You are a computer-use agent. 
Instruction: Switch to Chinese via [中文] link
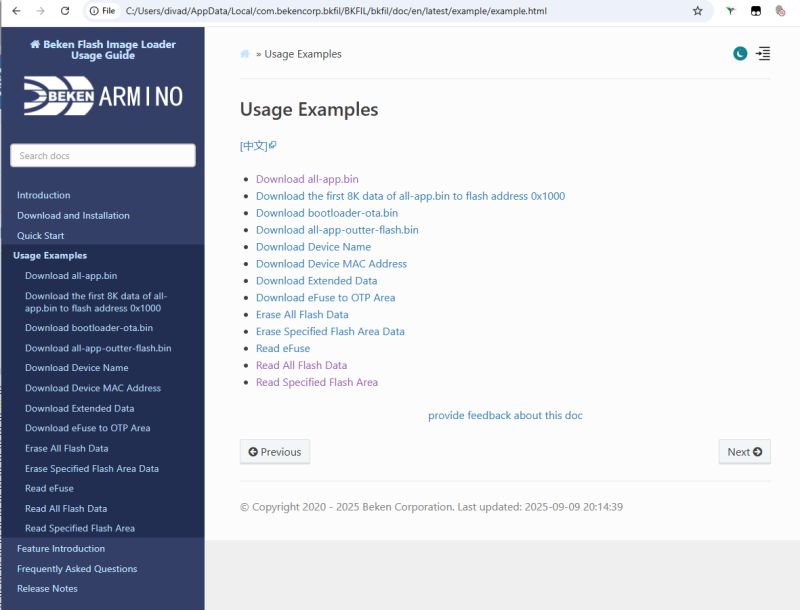click(258, 146)
